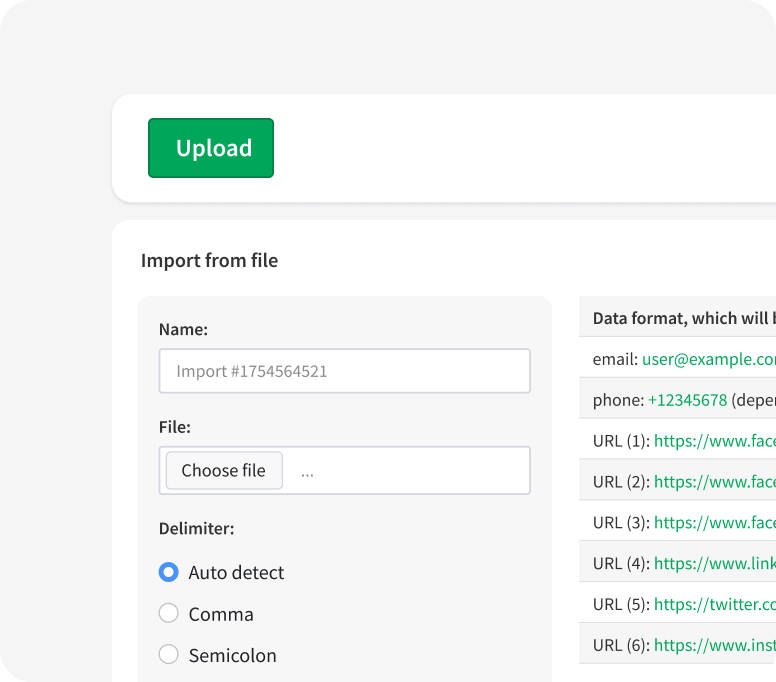This screenshot has height=682, width=776.
Task: Open the example email address link
Action: (708, 359)
